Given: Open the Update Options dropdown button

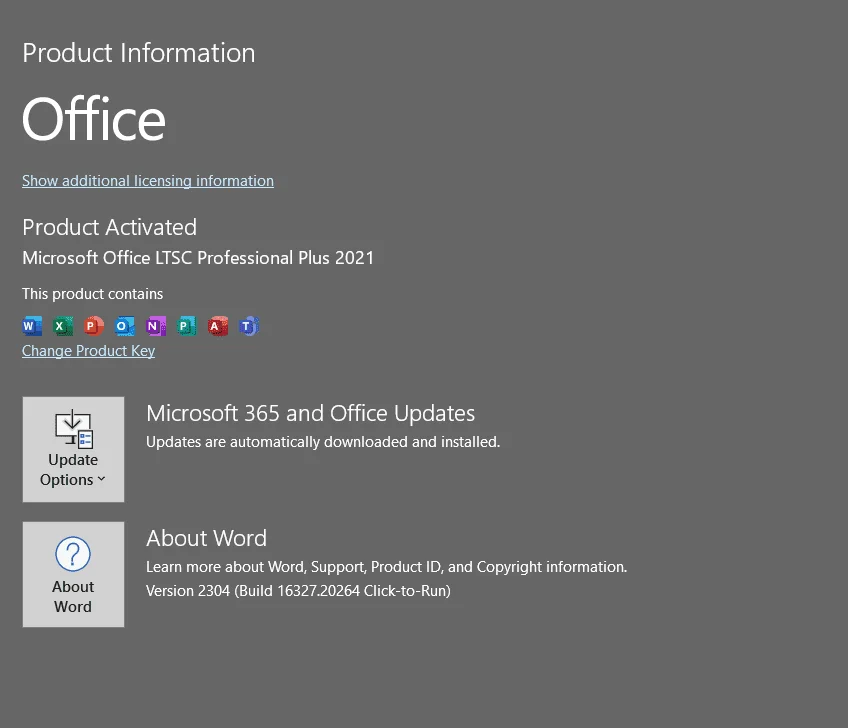Looking at the screenshot, I should click(73, 449).
